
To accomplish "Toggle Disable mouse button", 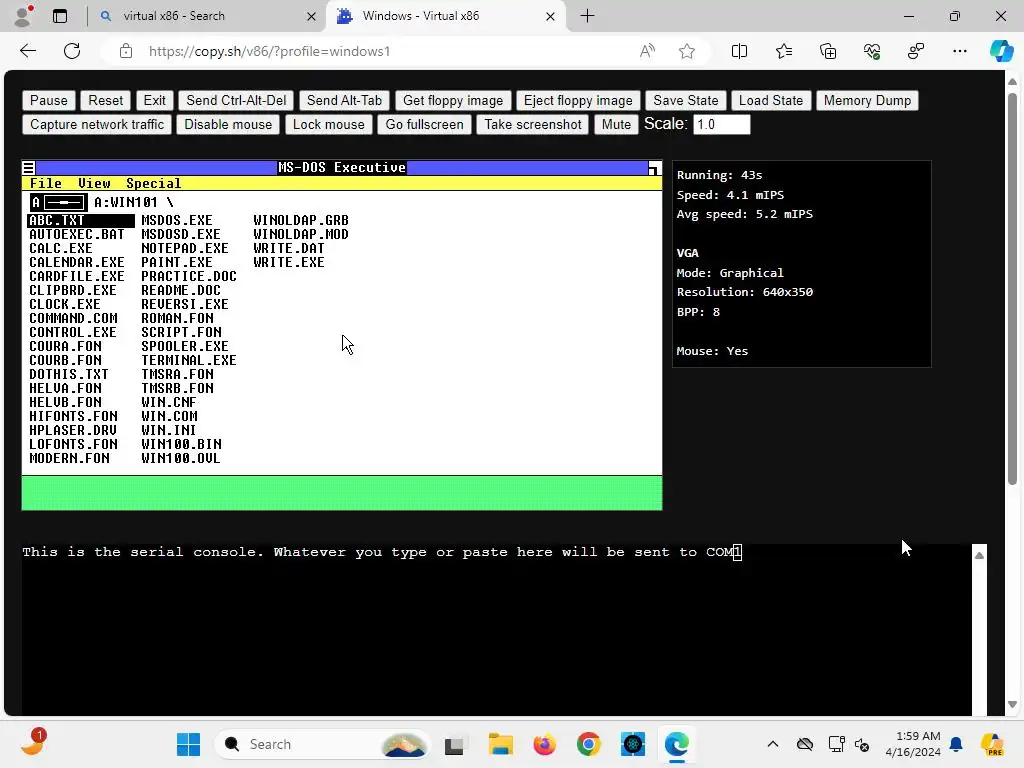I will pos(228,125).
